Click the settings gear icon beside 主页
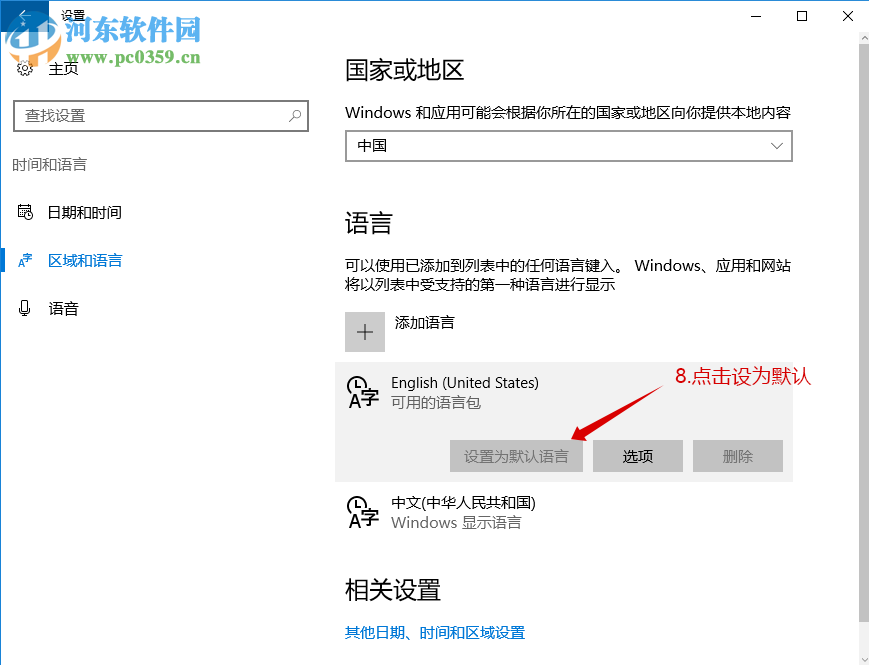 click(x=24, y=66)
